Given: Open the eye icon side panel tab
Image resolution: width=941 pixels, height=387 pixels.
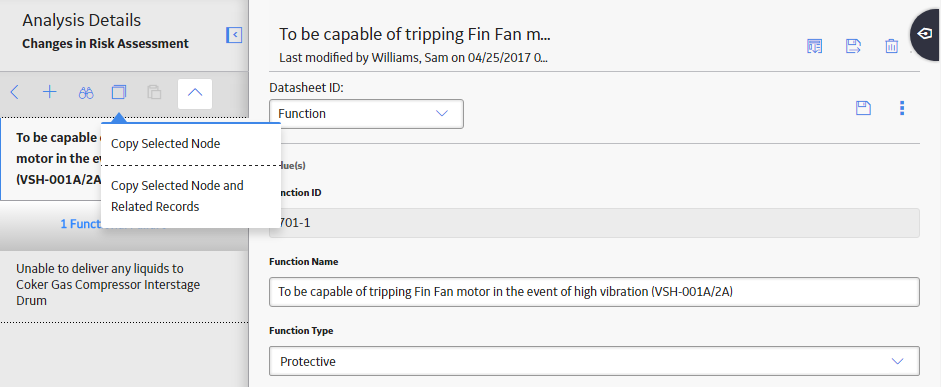Looking at the screenshot, I should point(925,35).
